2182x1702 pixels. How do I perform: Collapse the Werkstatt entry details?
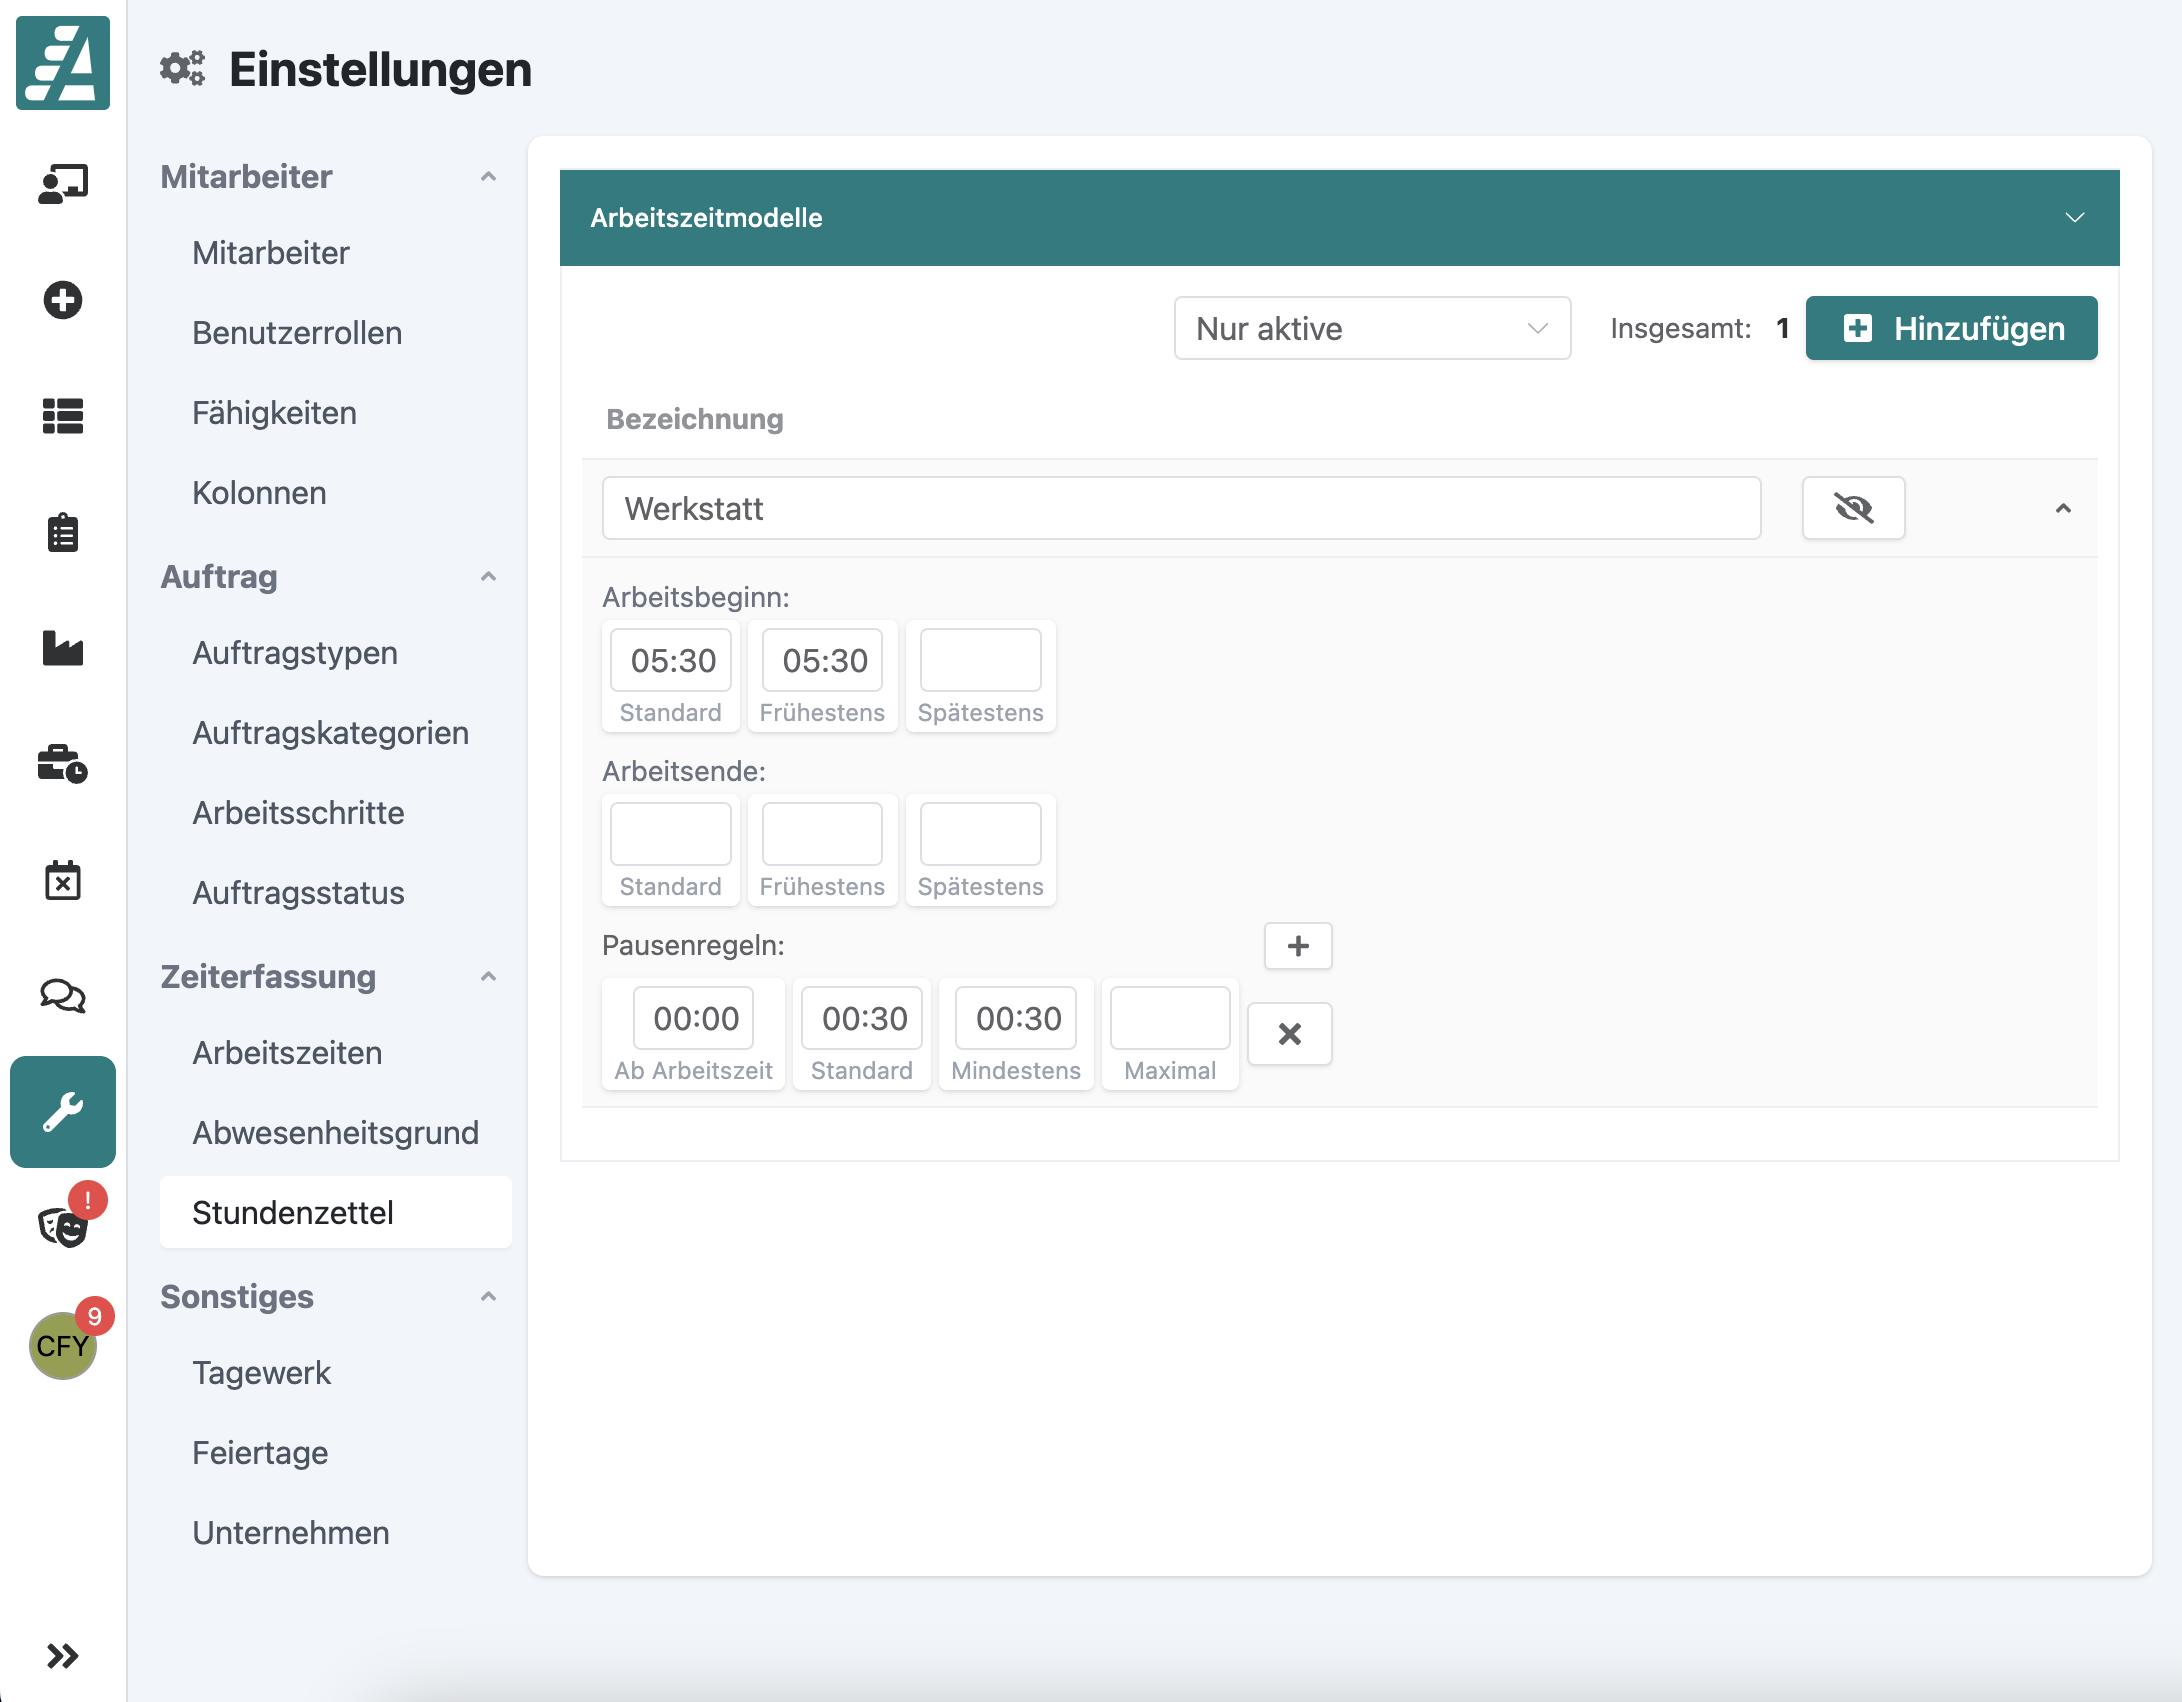(x=2063, y=508)
